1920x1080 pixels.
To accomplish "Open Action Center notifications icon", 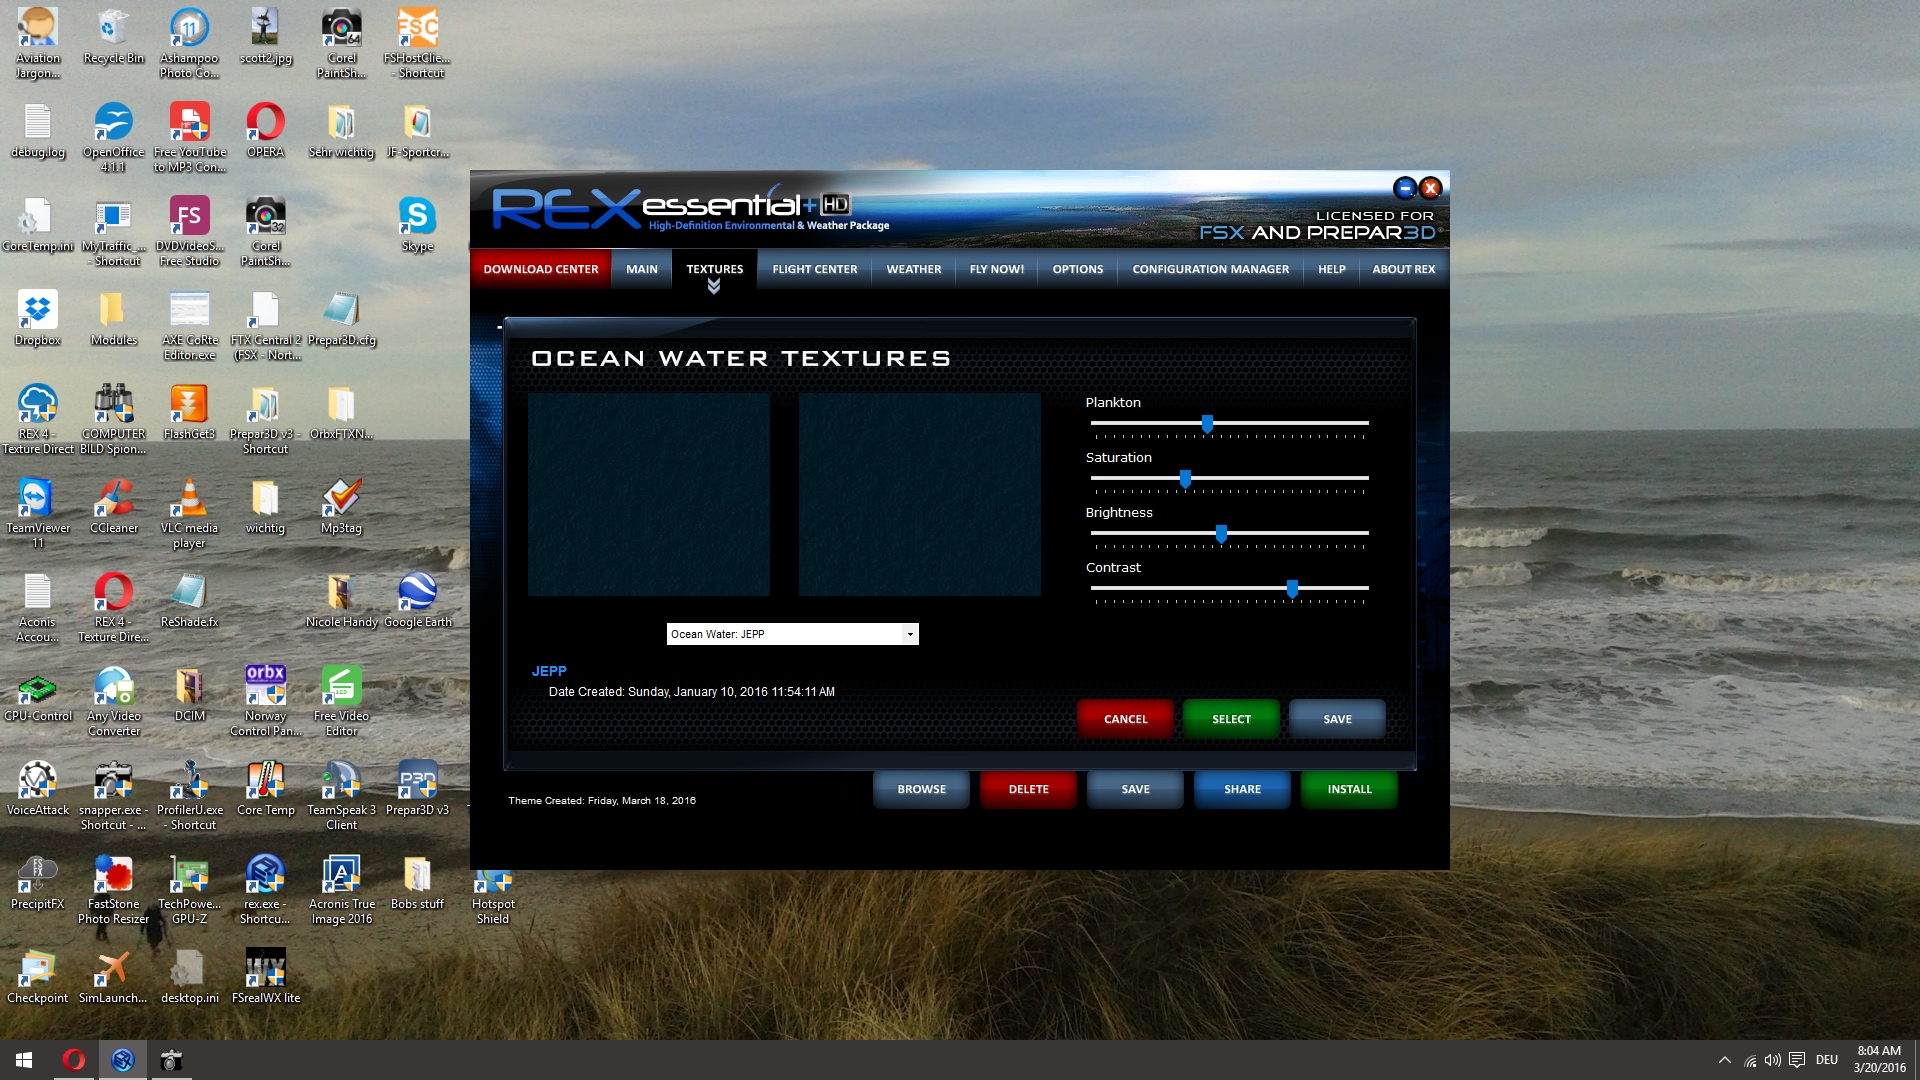I will pyautogui.click(x=1797, y=1060).
